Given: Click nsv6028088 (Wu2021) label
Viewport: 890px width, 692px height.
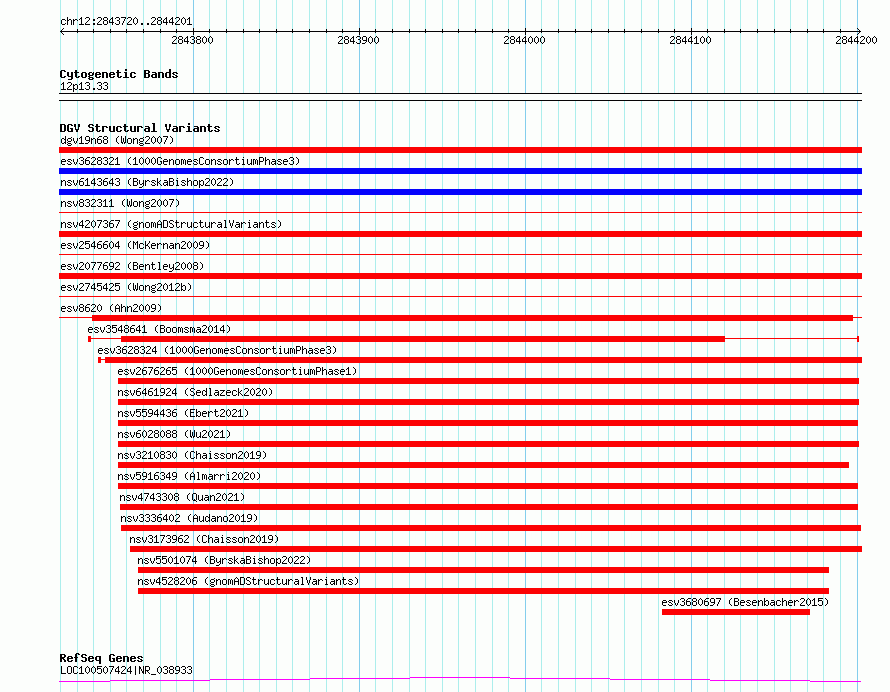Looking at the screenshot, I should tap(174, 434).
